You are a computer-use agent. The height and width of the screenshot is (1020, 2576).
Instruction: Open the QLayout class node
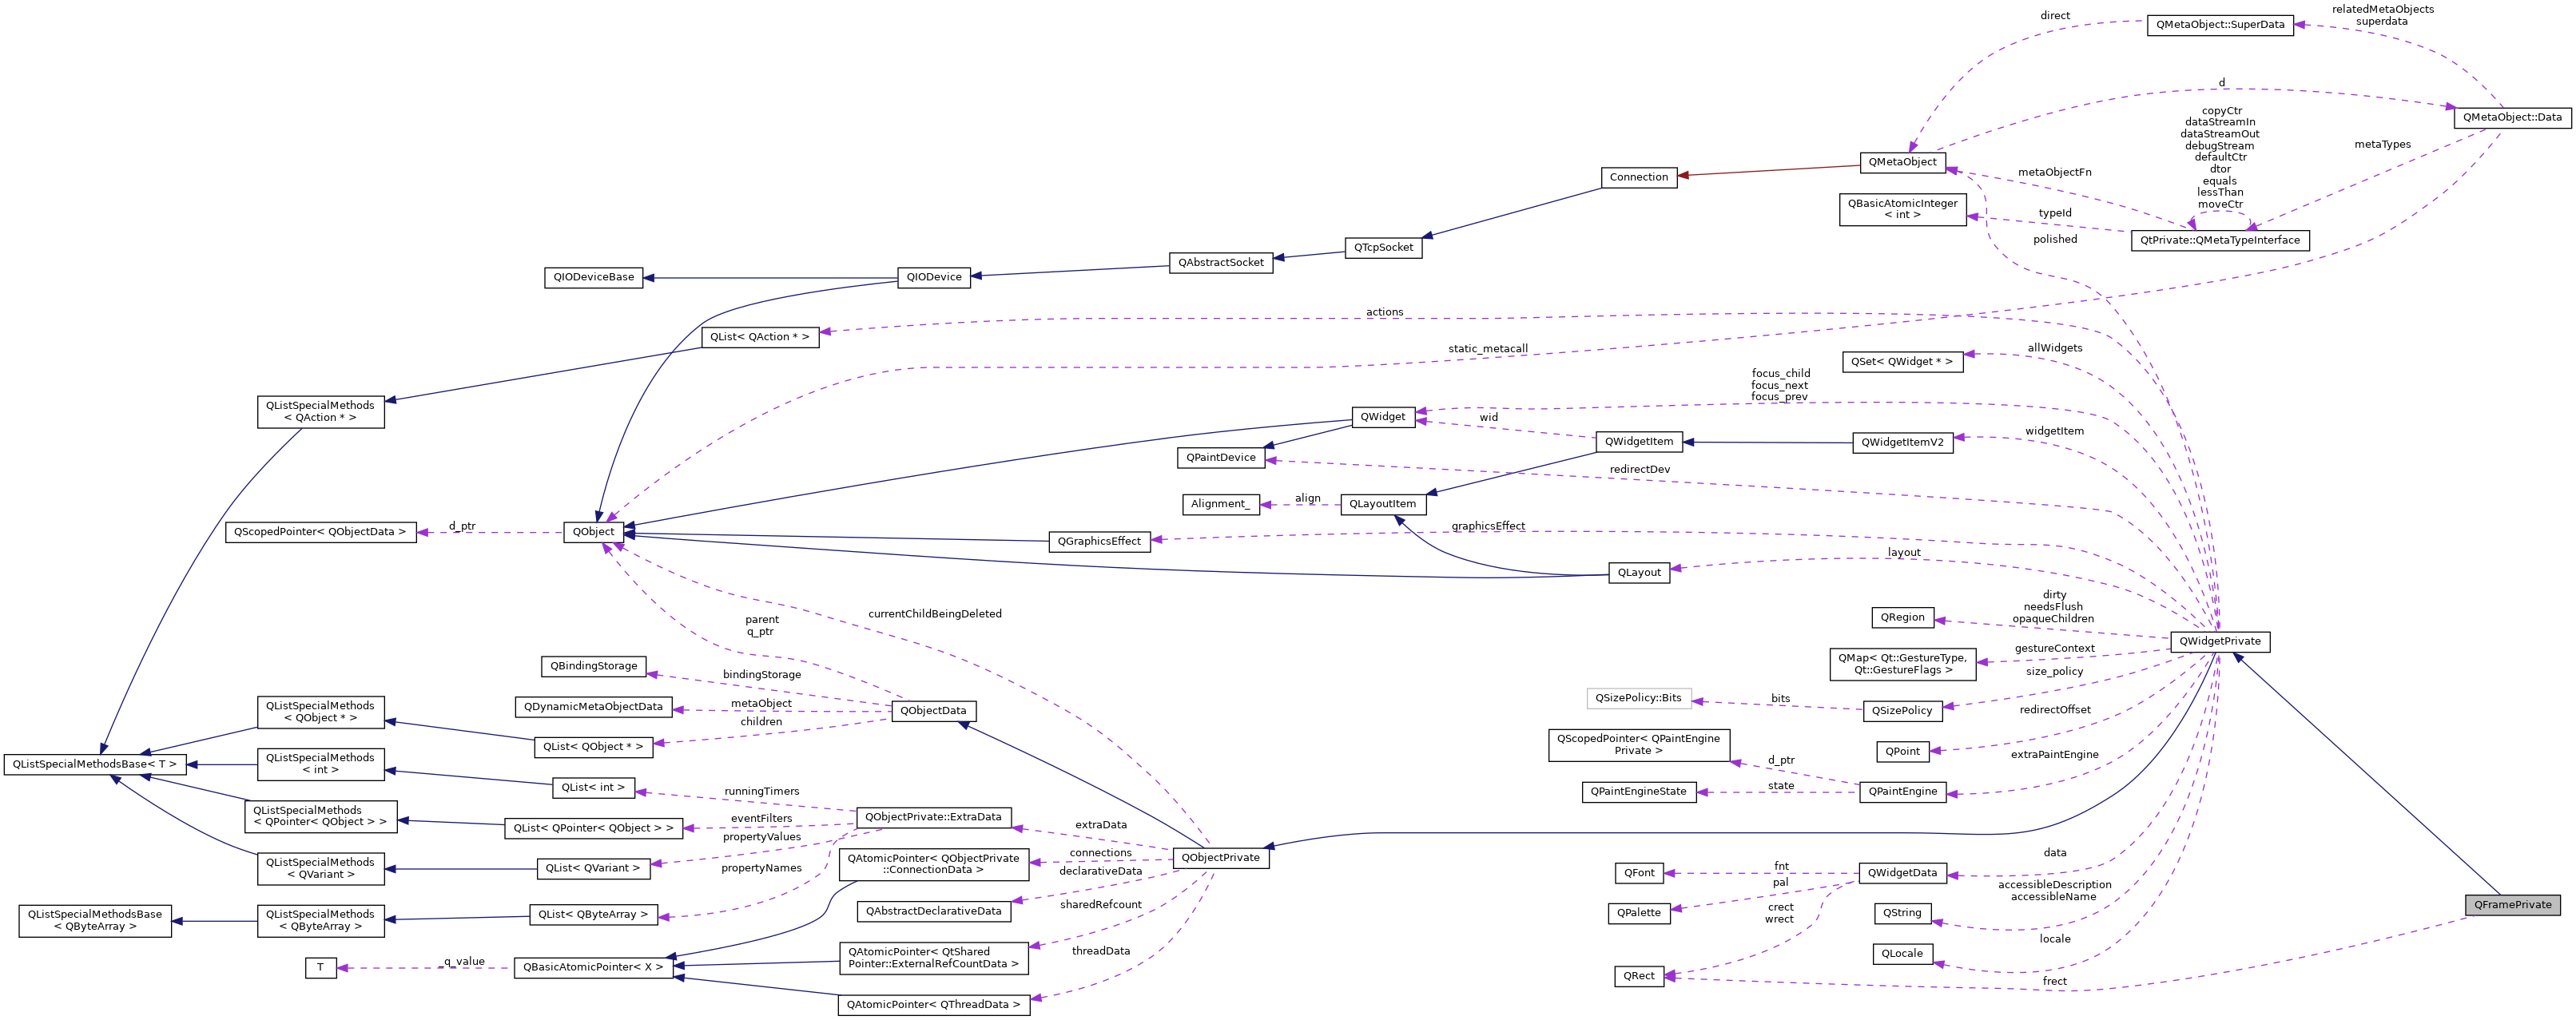tap(1638, 573)
